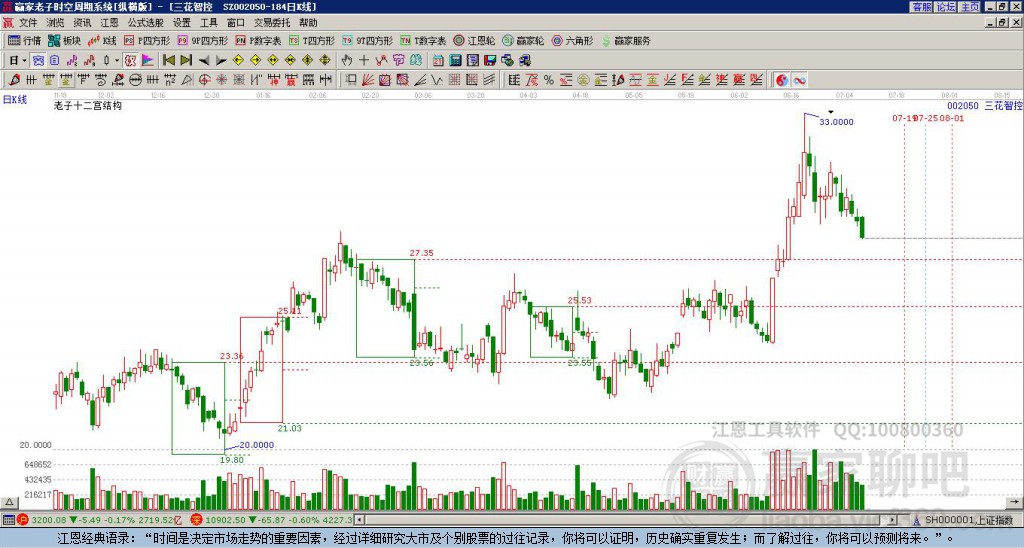Click the 主页 homepage button
This screenshot has height=548, width=1024.
tap(970, 7)
